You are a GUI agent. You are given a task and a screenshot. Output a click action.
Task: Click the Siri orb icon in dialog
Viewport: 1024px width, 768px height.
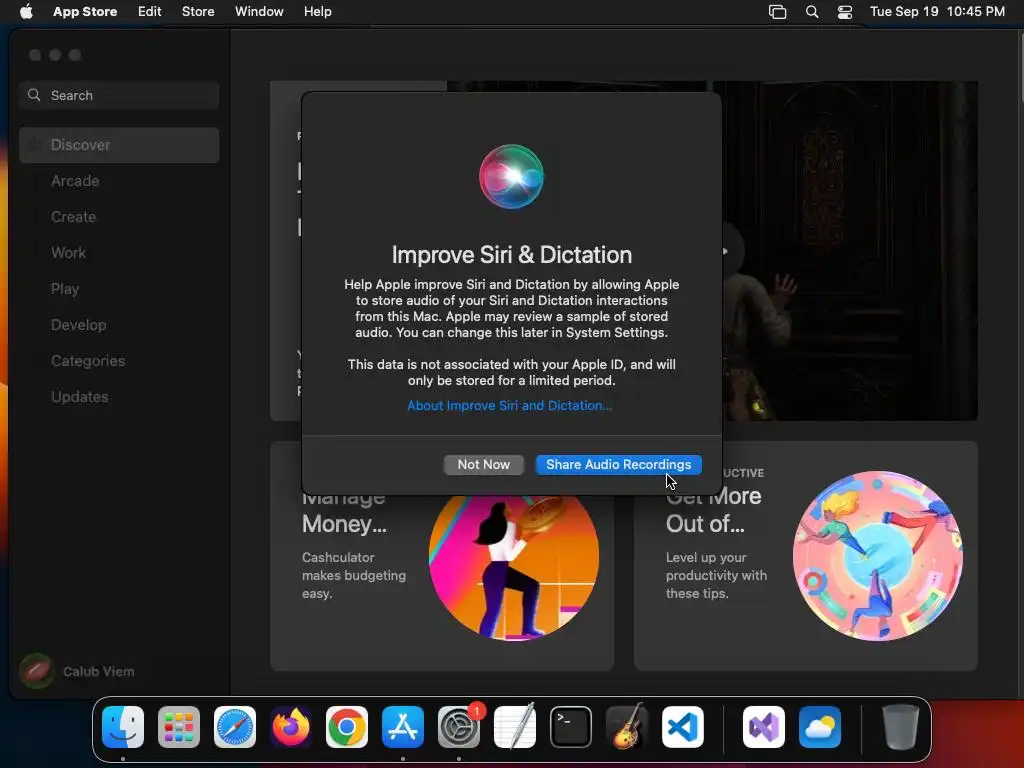pos(511,176)
